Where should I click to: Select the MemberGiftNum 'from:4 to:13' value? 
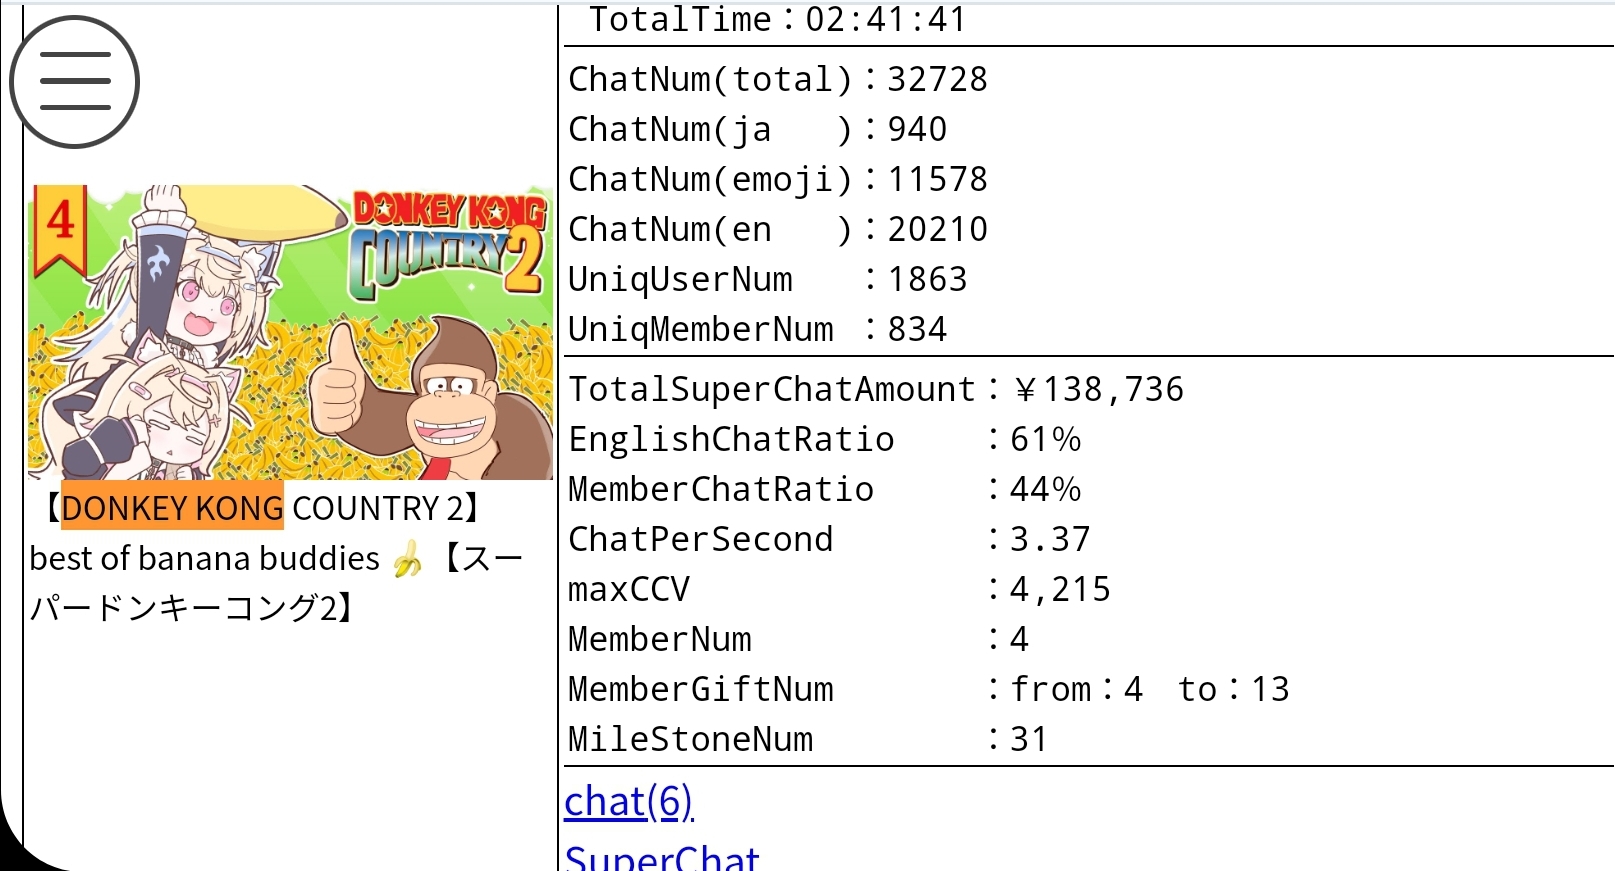(1150, 689)
